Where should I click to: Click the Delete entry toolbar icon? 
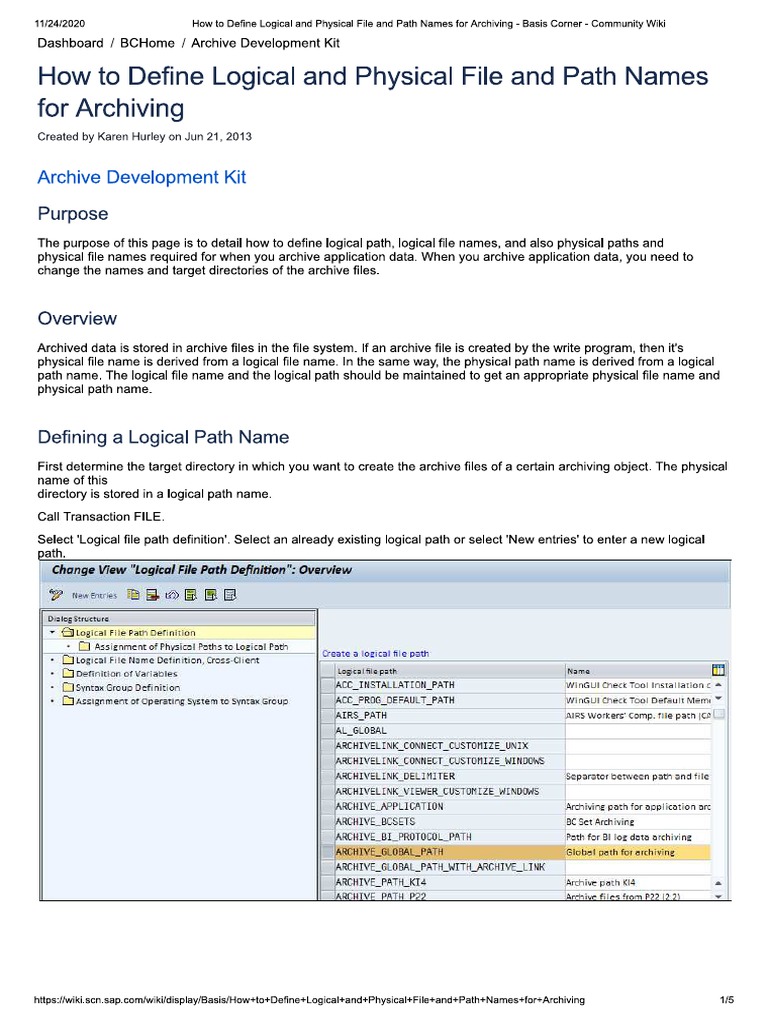click(x=152, y=595)
